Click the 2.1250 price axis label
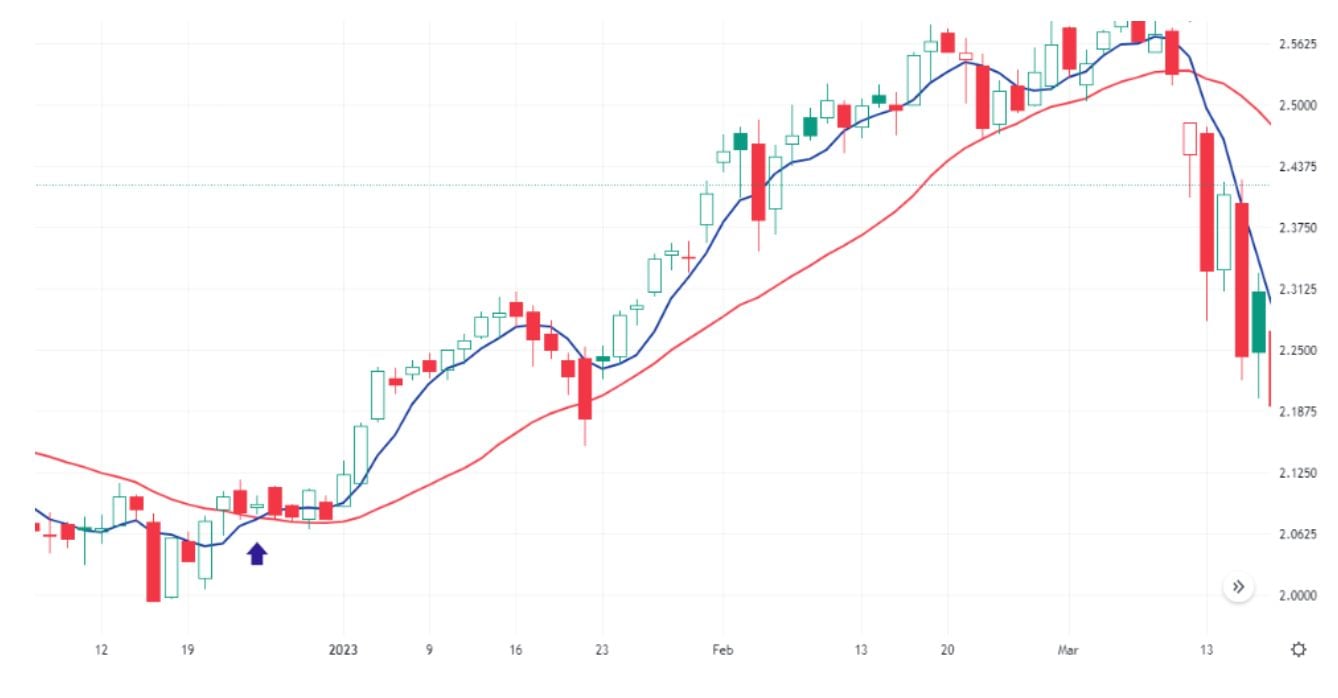This screenshot has width=1338, height=698. tap(1299, 473)
